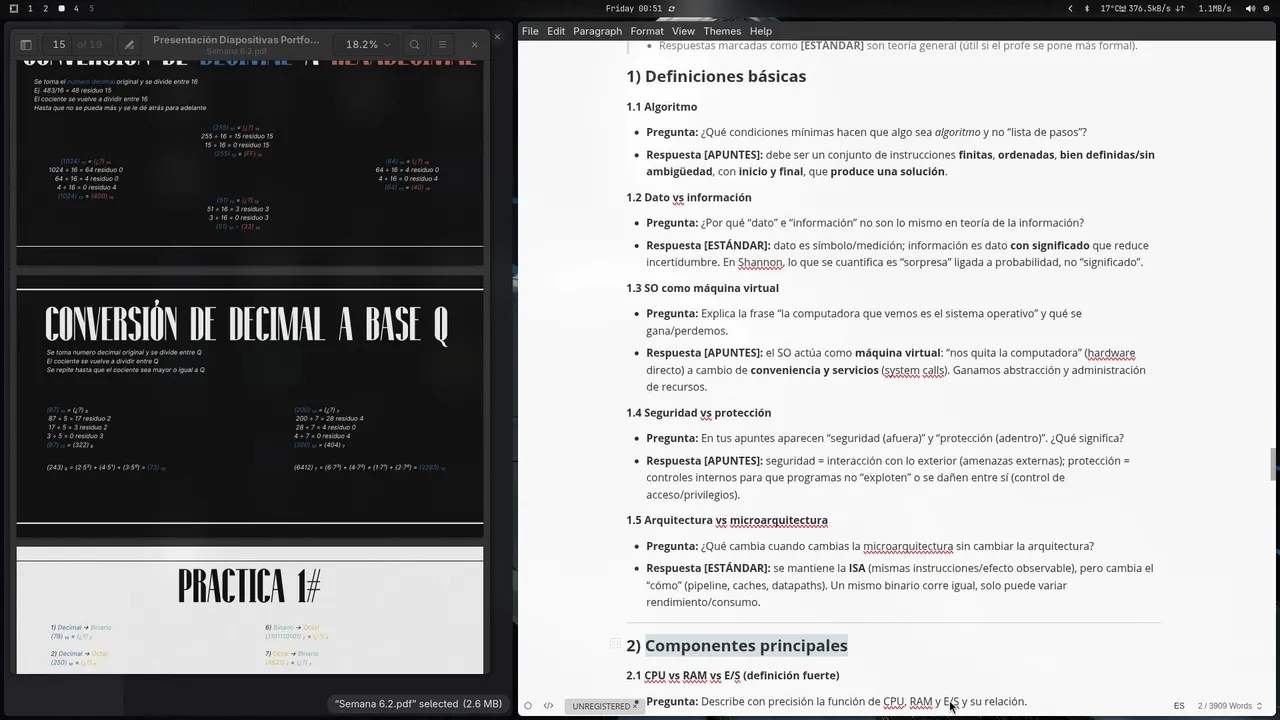Click the underlined word 'microarquitectura' in the question
The width and height of the screenshot is (1280, 720).
coord(908,547)
